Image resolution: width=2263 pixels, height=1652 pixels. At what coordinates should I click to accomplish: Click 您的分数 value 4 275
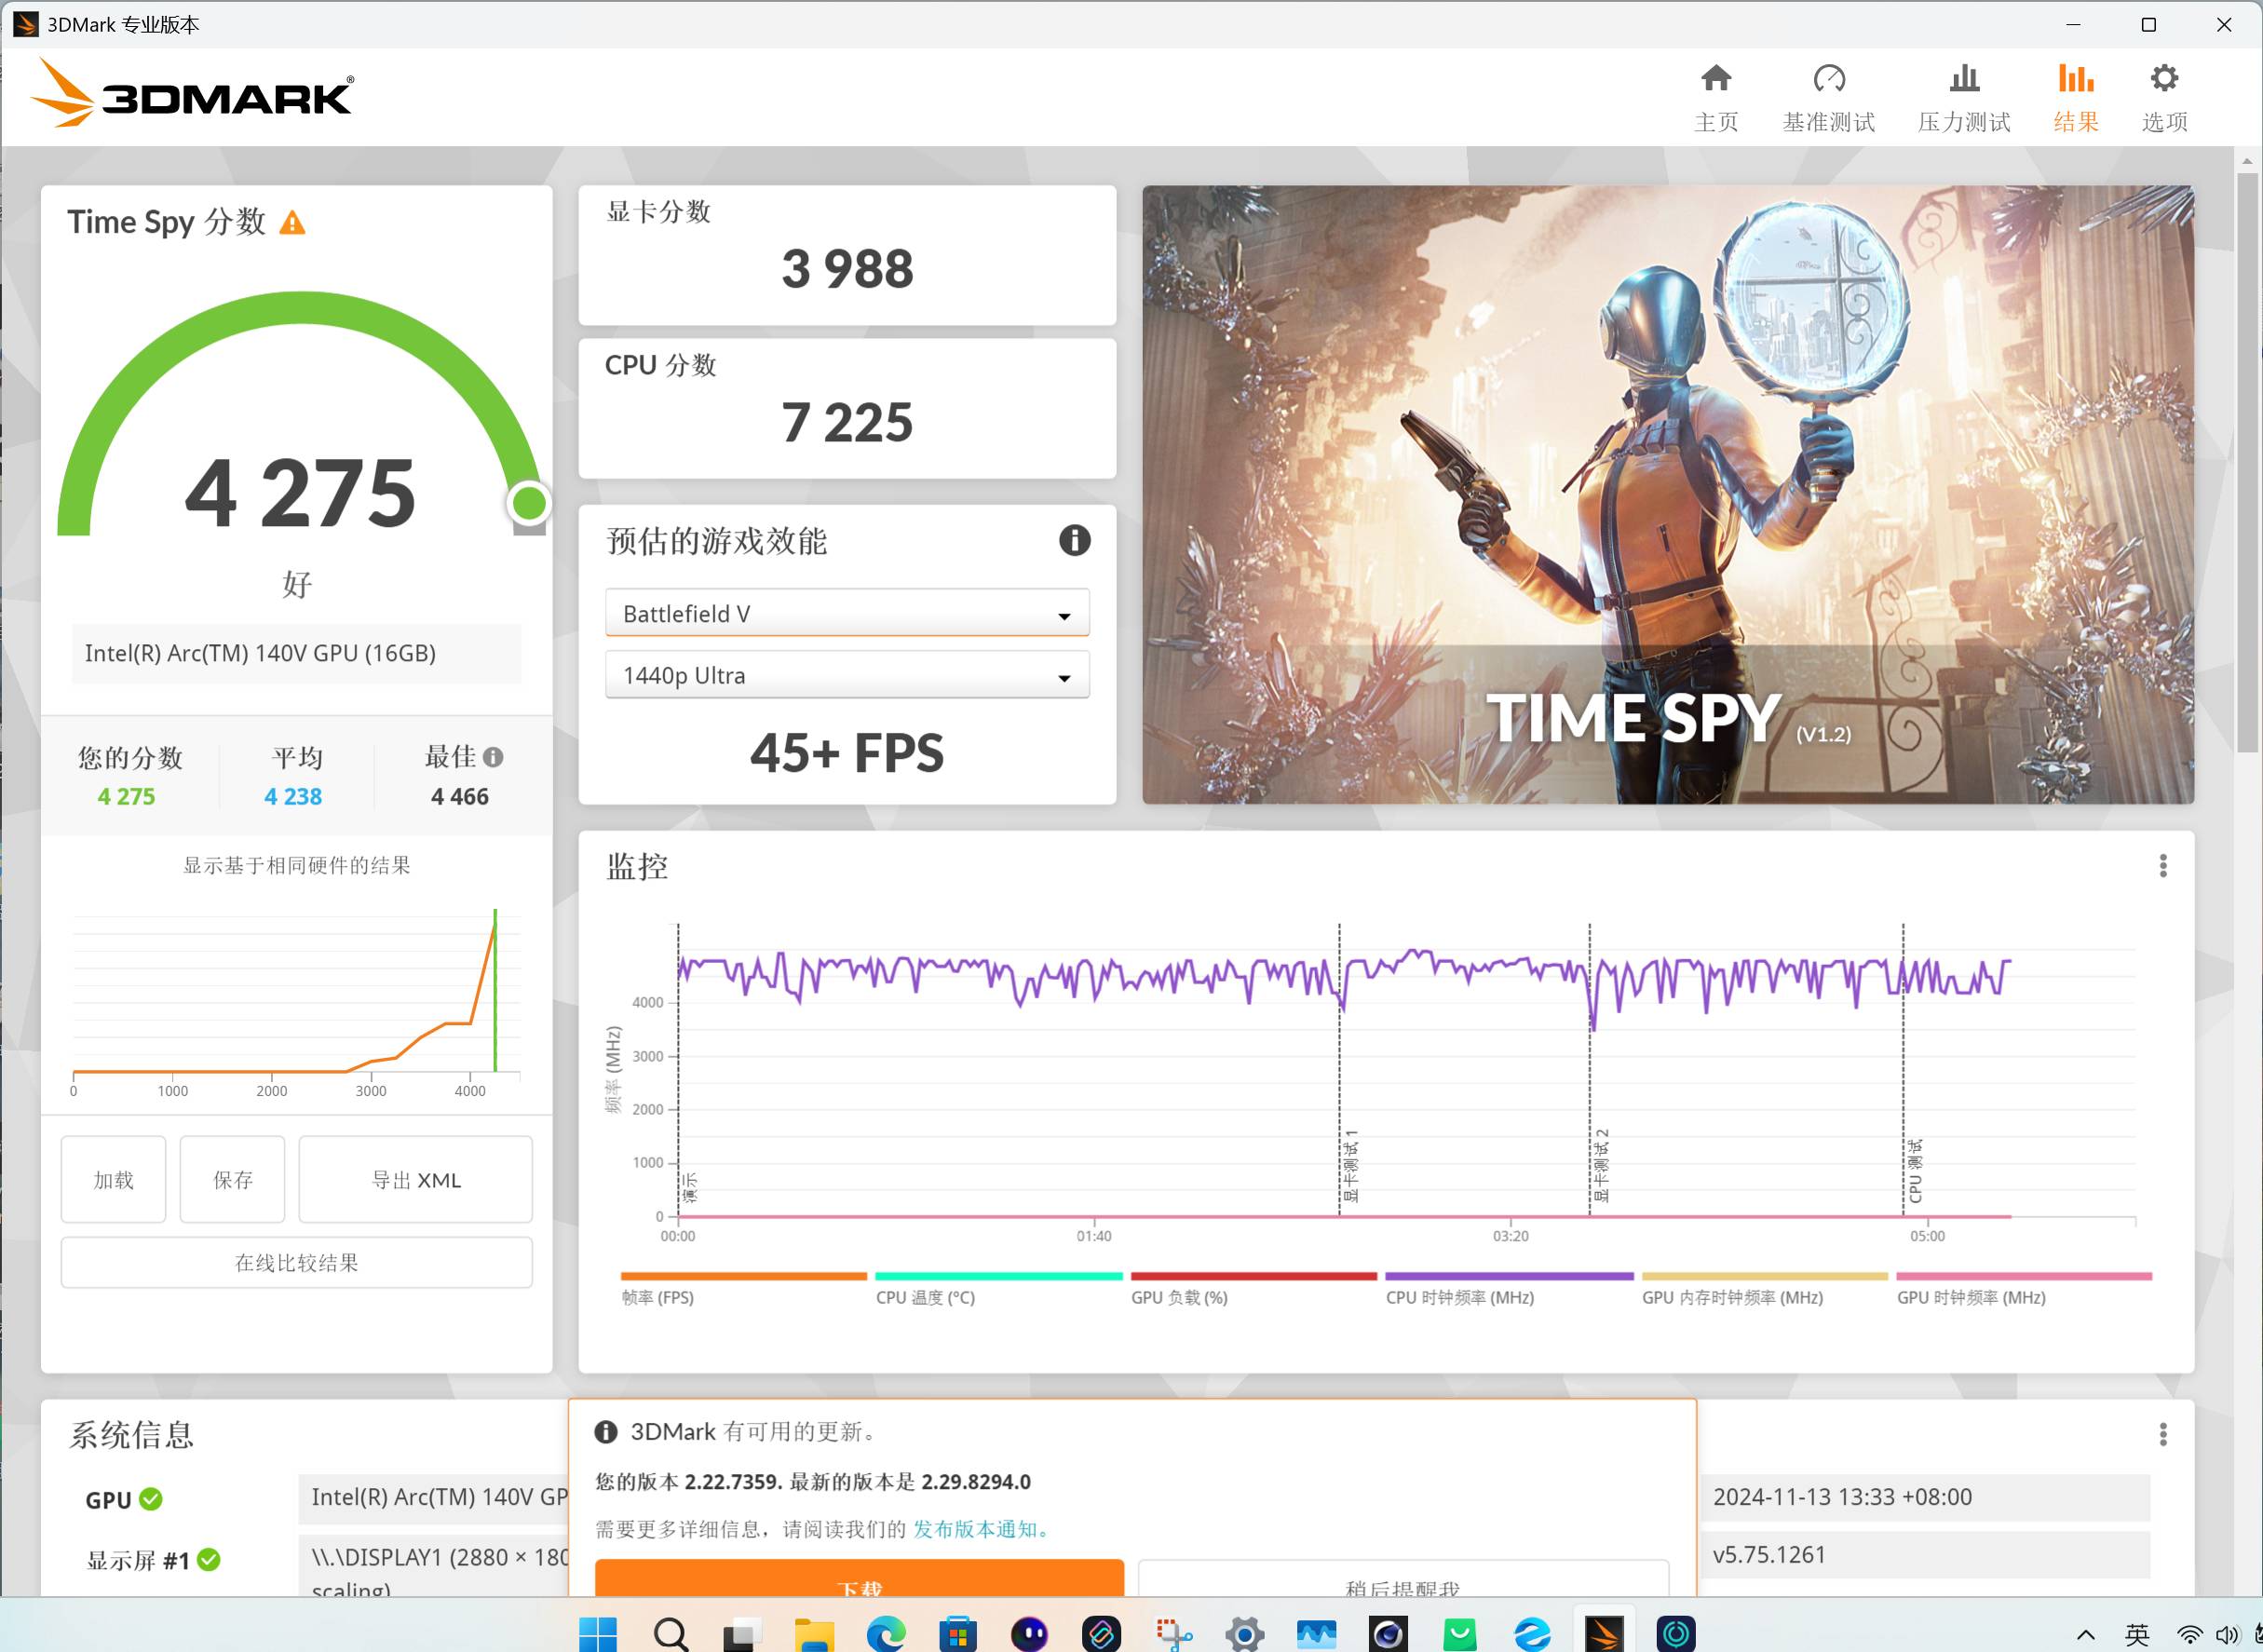click(x=126, y=796)
